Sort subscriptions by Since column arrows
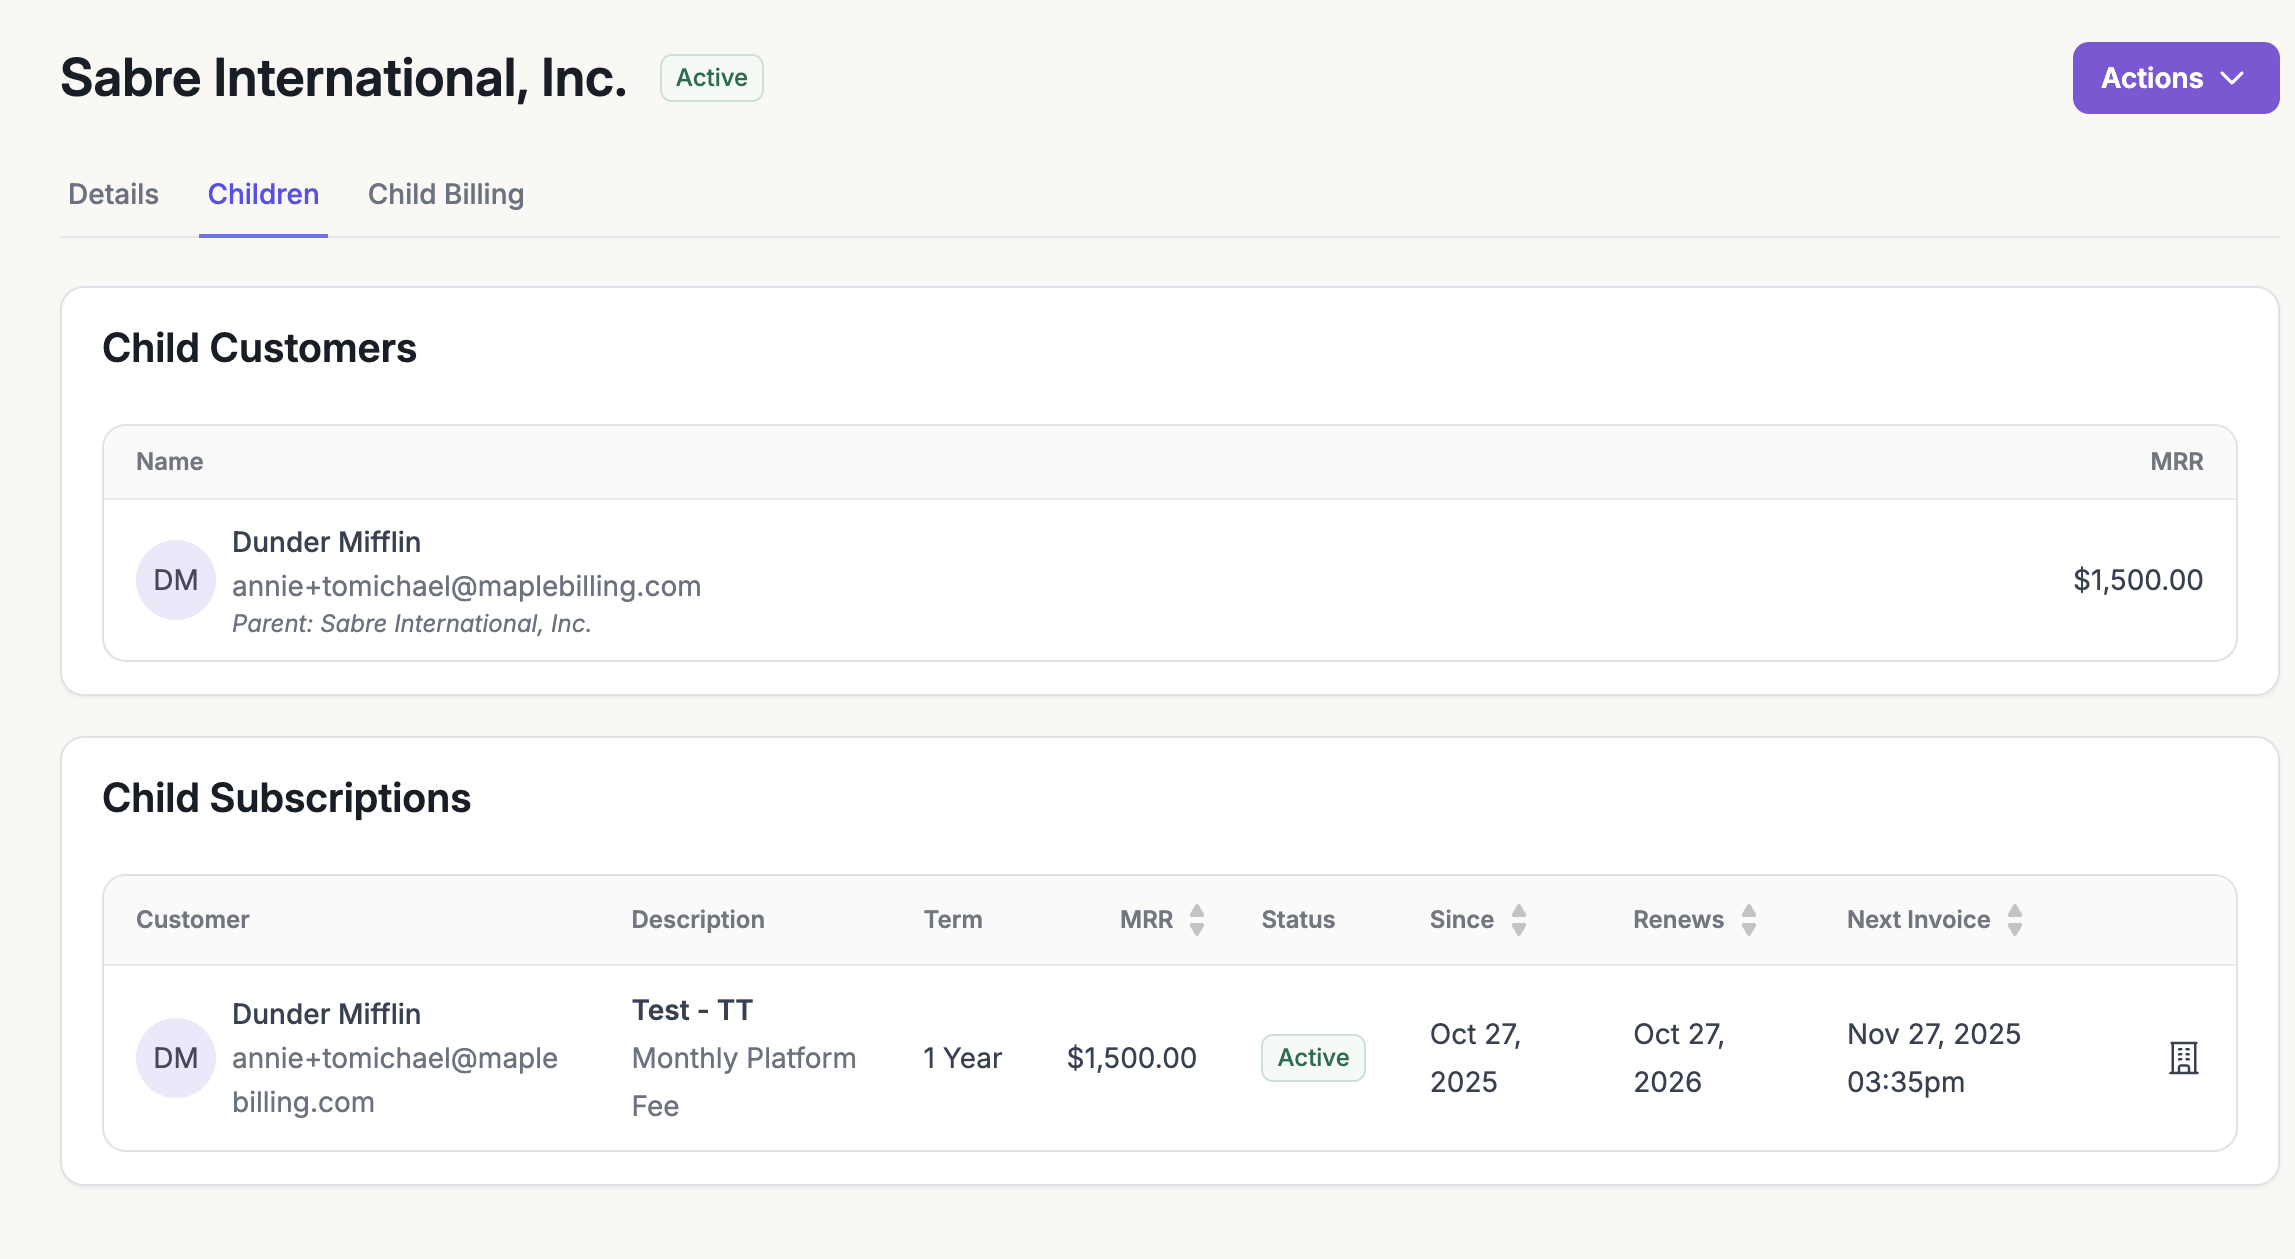Image resolution: width=2295 pixels, height=1259 pixels. pyautogui.click(x=1518, y=920)
